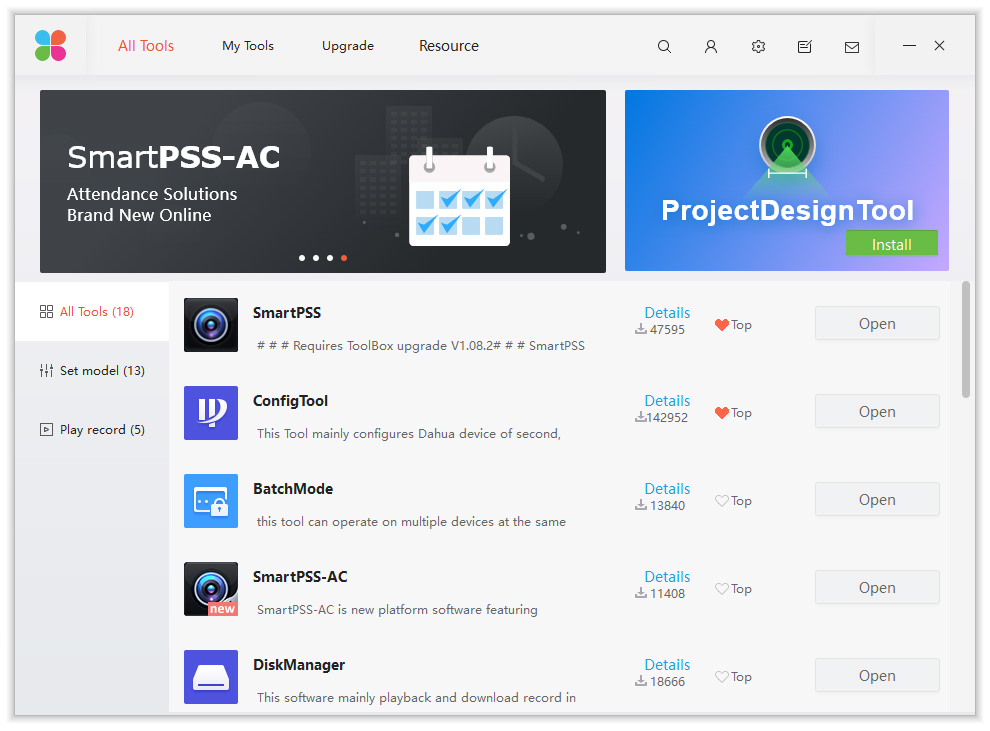
Task: View Details link for DiskManager
Action: 667,665
